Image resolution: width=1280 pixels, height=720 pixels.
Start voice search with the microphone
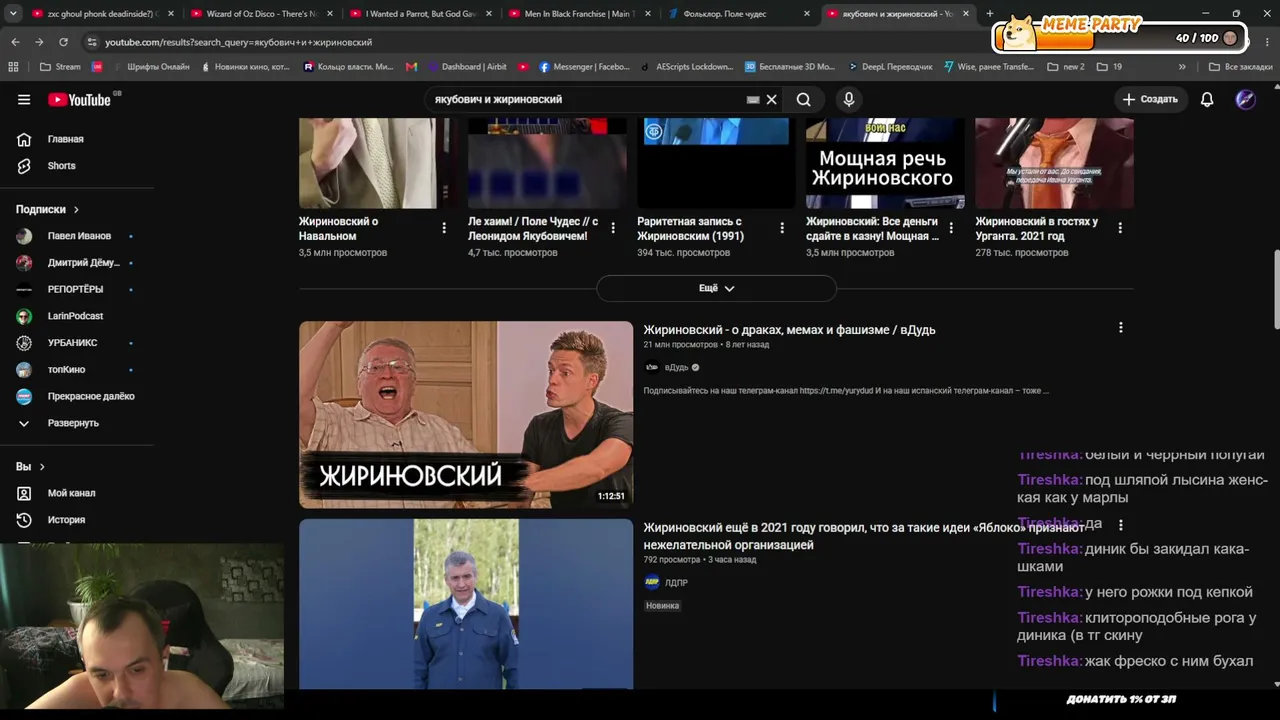[849, 99]
